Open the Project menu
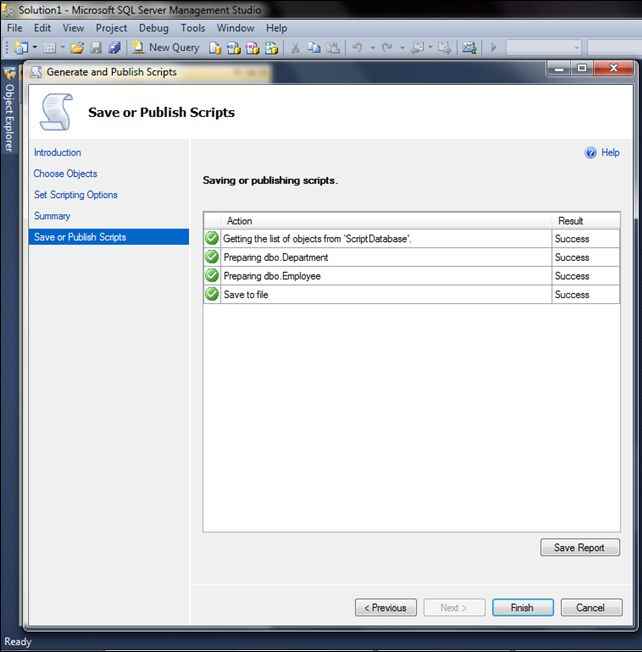This screenshot has height=652, width=642. [111, 28]
